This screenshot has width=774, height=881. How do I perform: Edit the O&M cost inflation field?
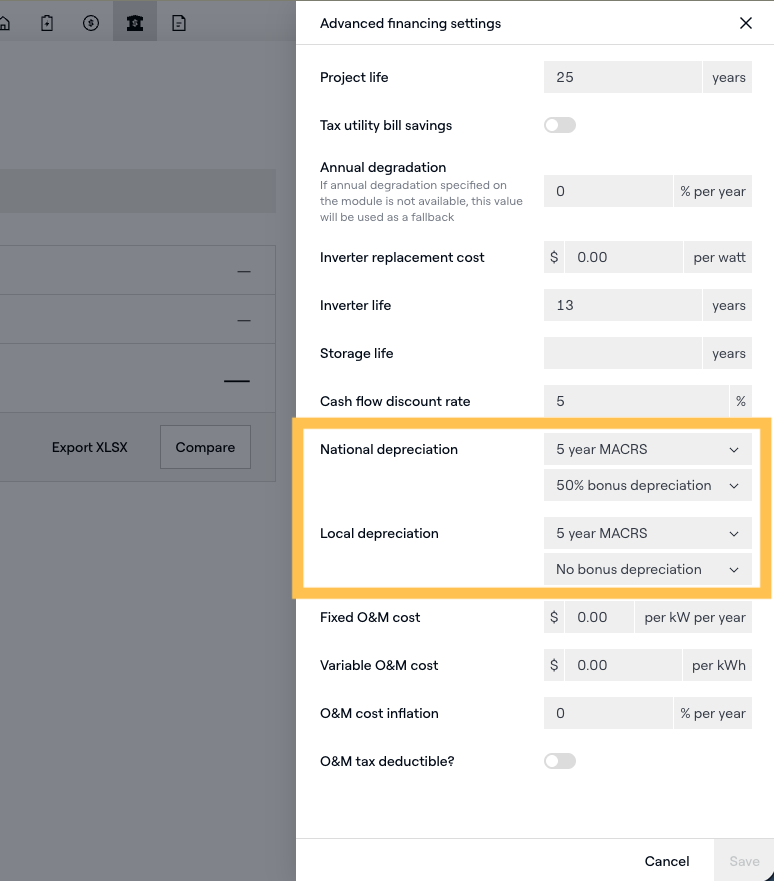click(x=608, y=713)
